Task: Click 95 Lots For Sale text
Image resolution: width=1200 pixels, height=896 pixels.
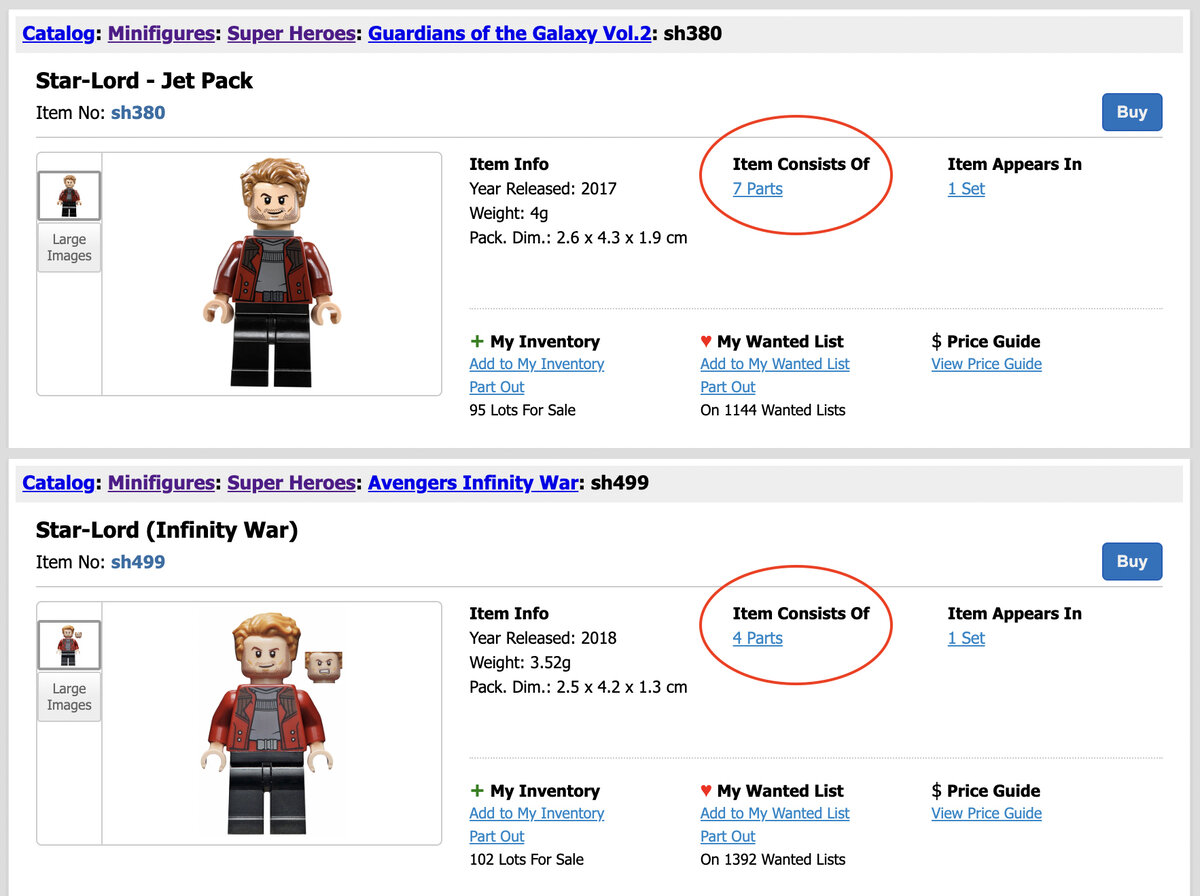Action: [x=522, y=410]
